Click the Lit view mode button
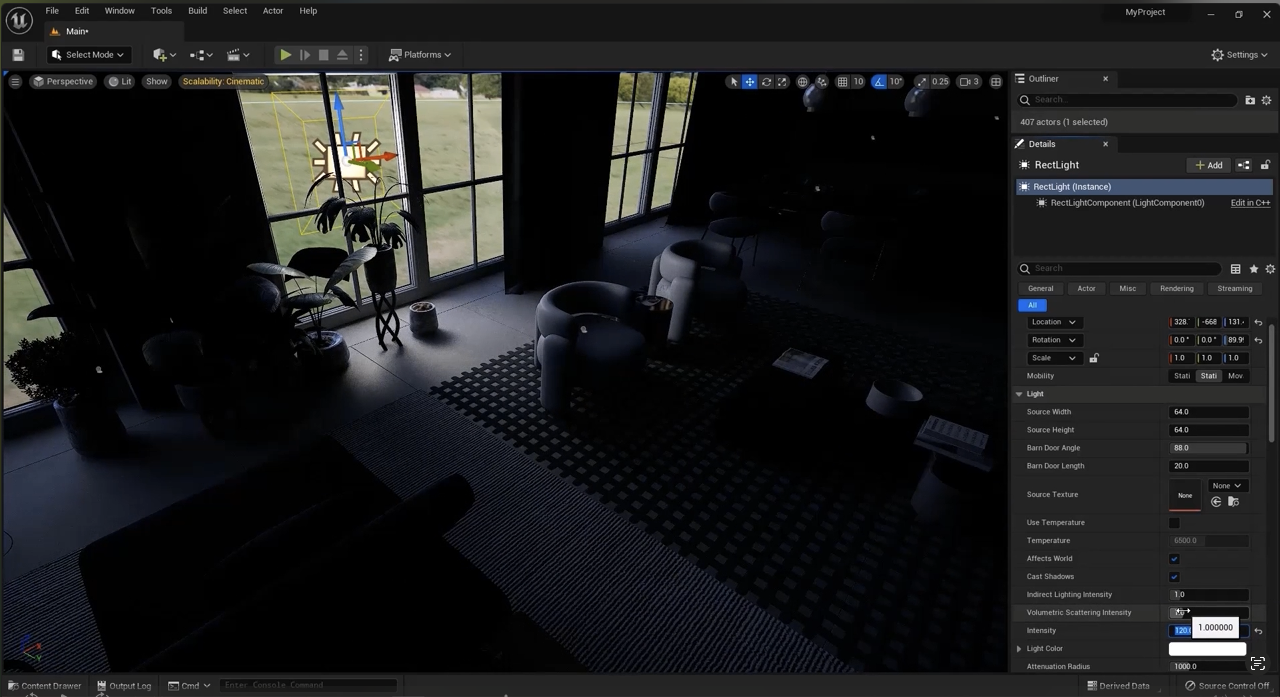This screenshot has width=1280, height=697. pyautogui.click(x=120, y=82)
